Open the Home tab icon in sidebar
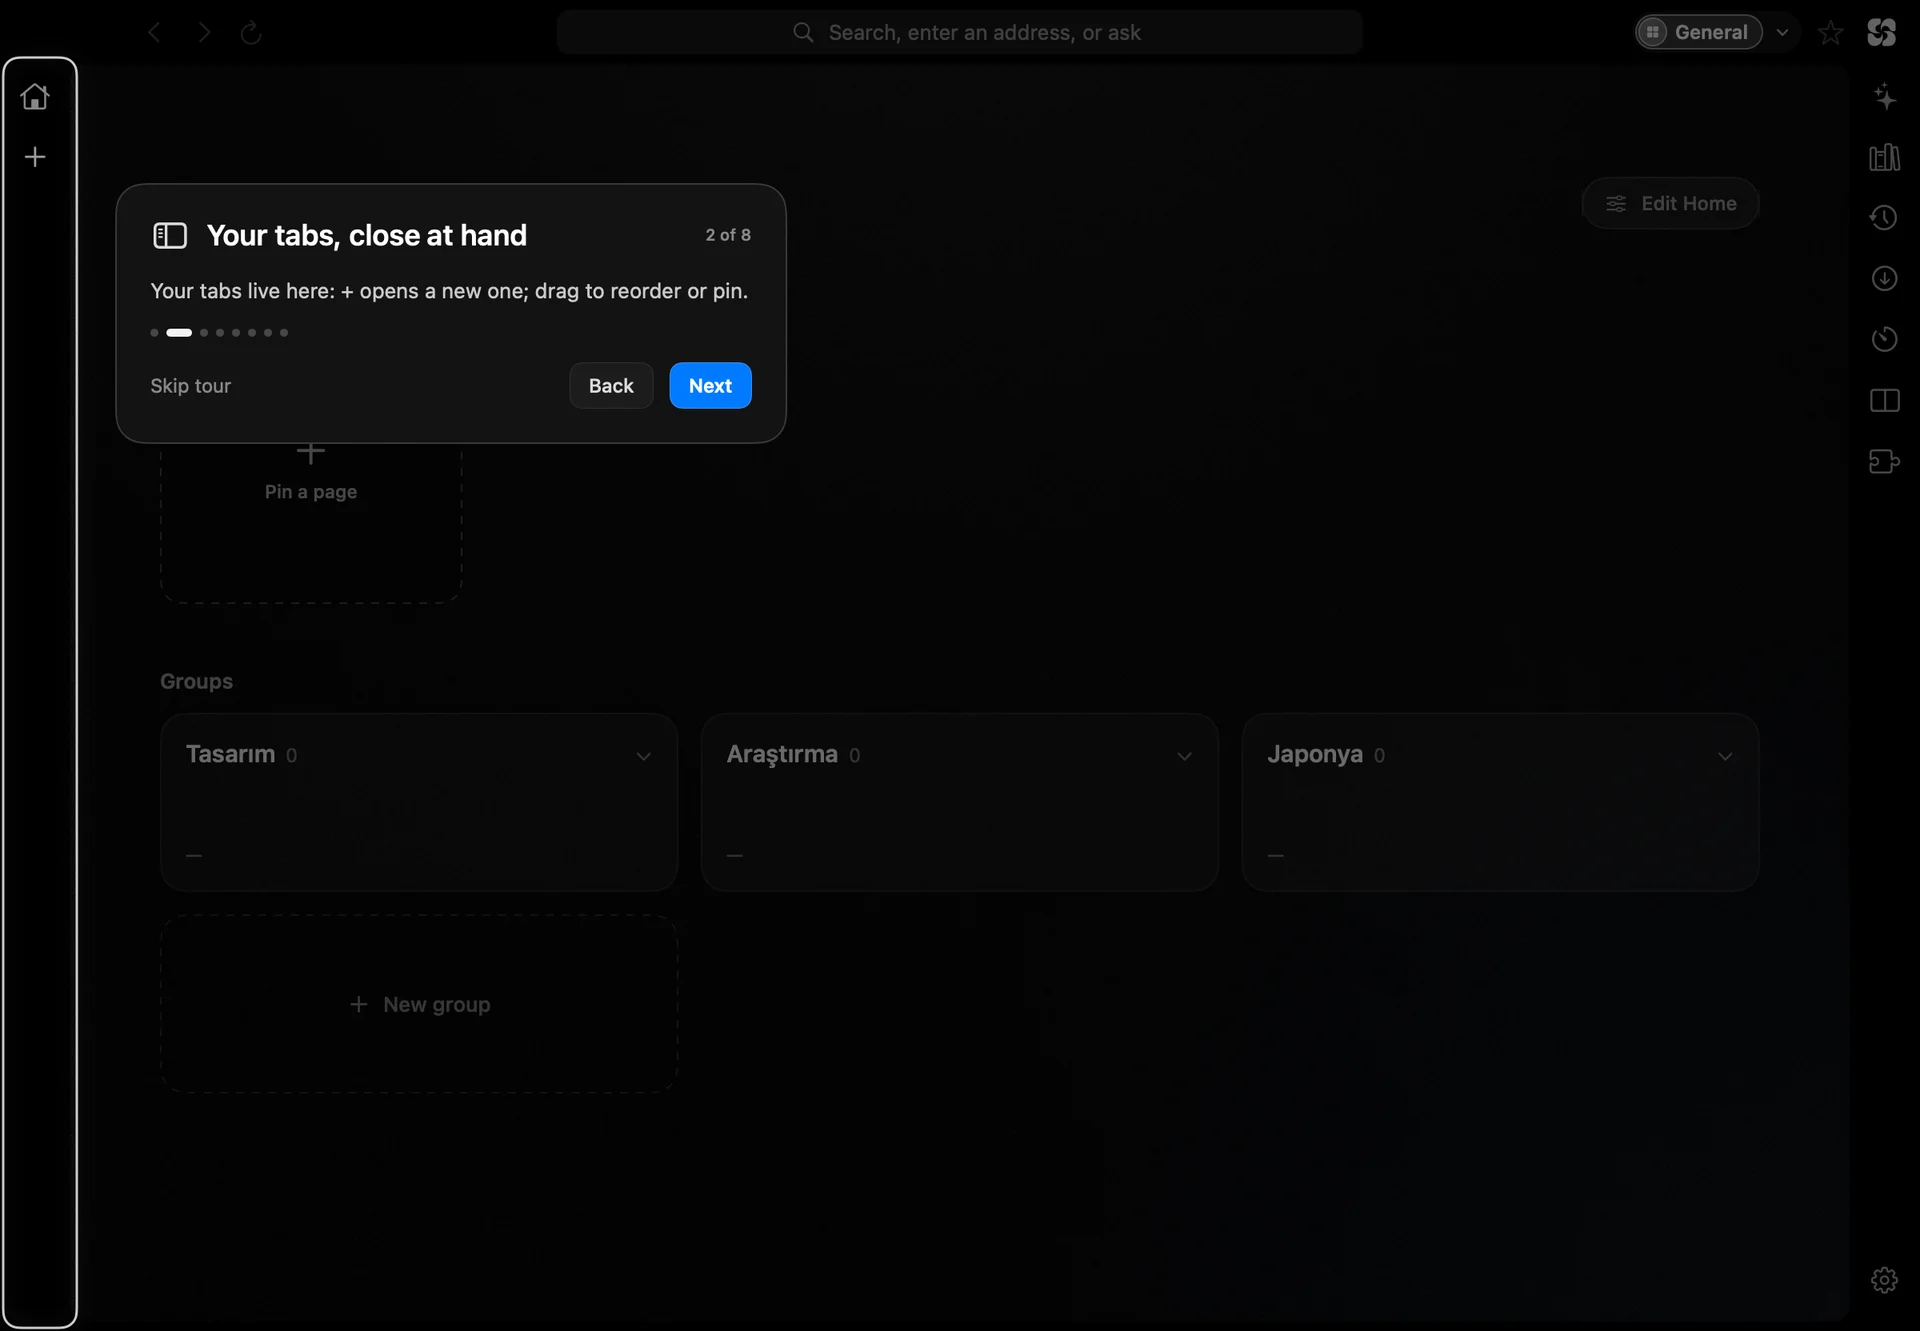The width and height of the screenshot is (1920, 1331). click(x=35, y=97)
